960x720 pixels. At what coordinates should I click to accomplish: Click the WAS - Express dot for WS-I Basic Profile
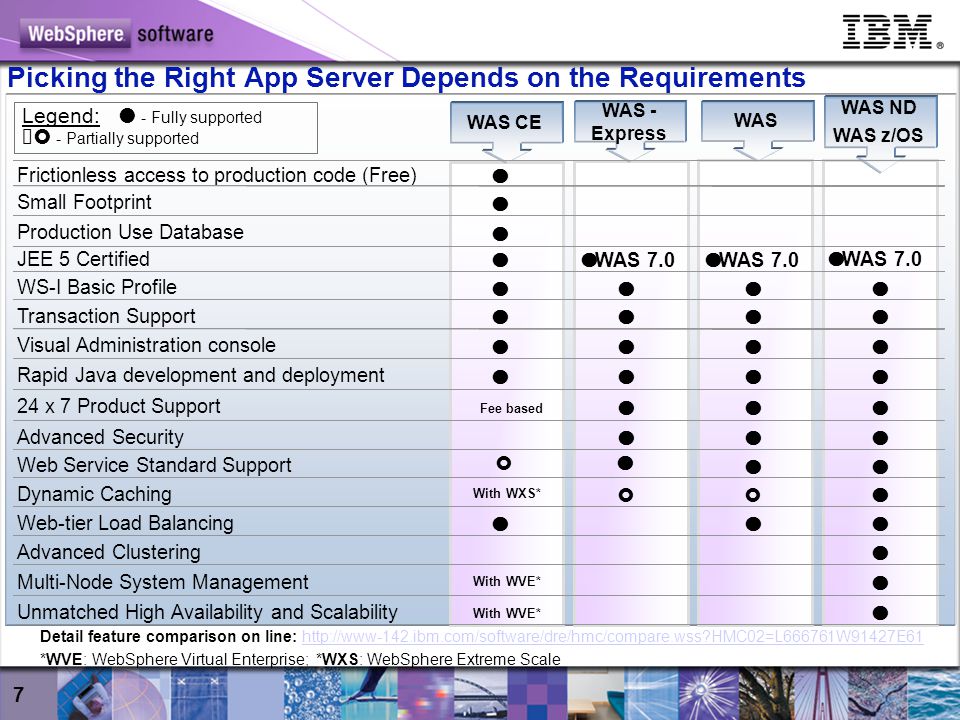point(626,289)
